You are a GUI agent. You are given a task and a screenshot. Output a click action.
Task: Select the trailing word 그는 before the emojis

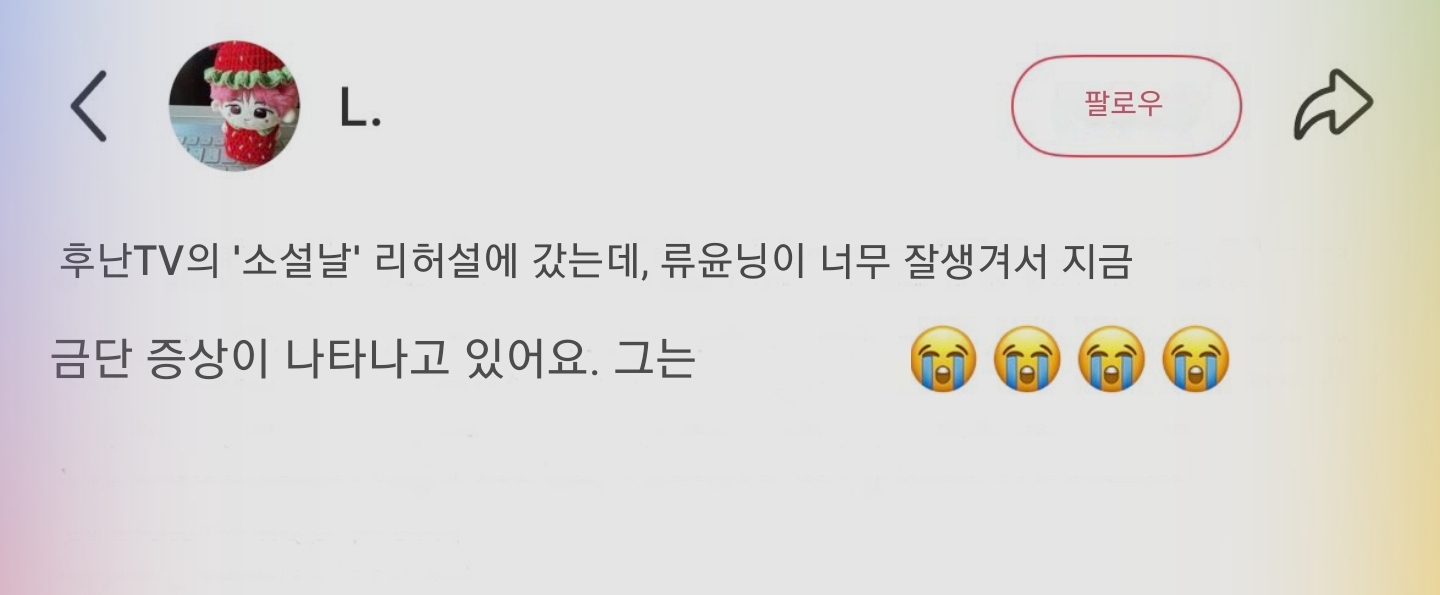coord(654,359)
